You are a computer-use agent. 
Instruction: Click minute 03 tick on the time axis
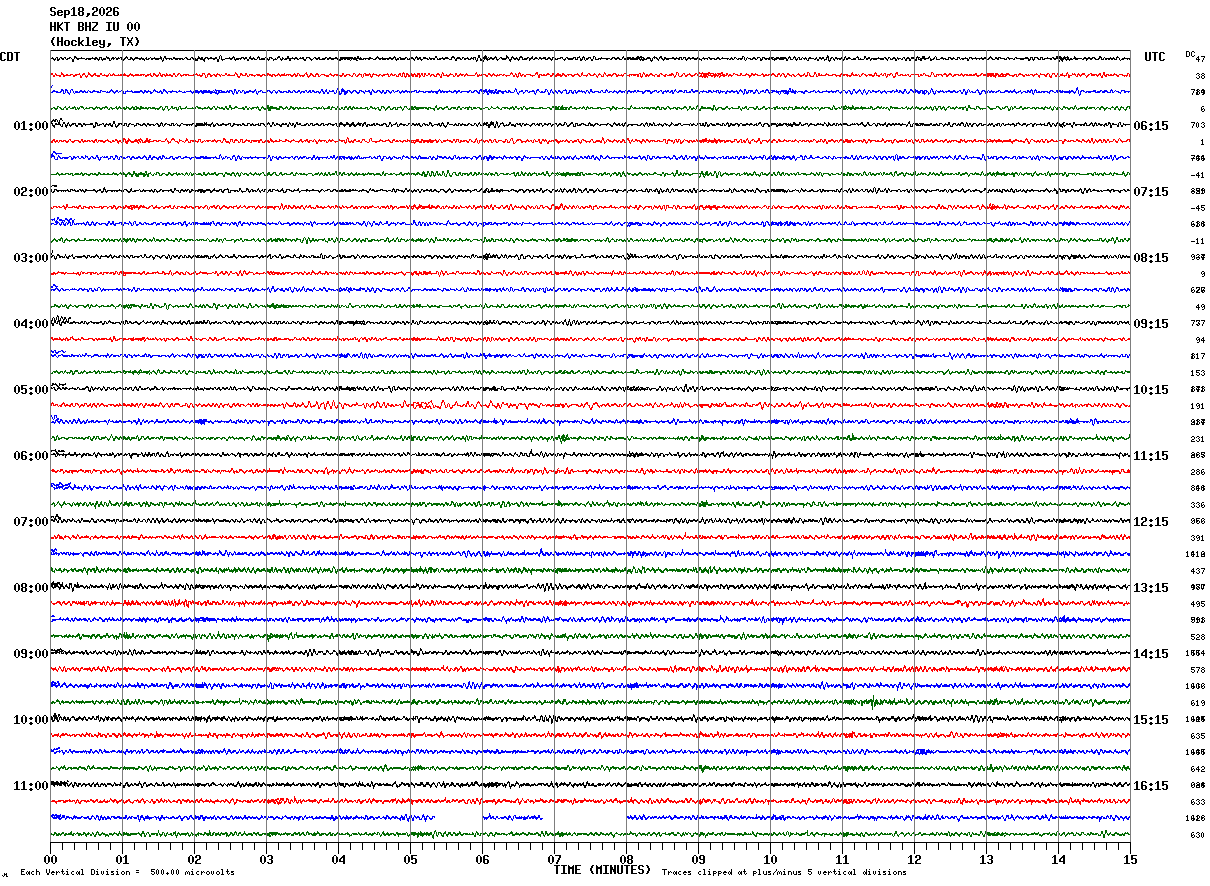pos(266,859)
